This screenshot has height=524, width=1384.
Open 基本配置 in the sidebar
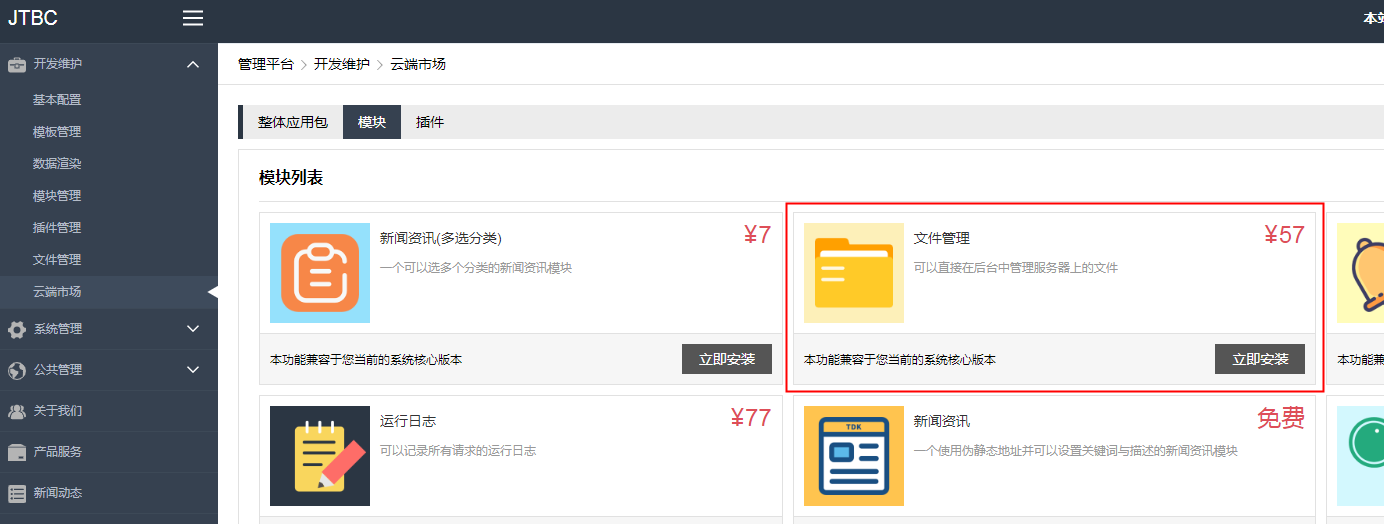point(57,100)
